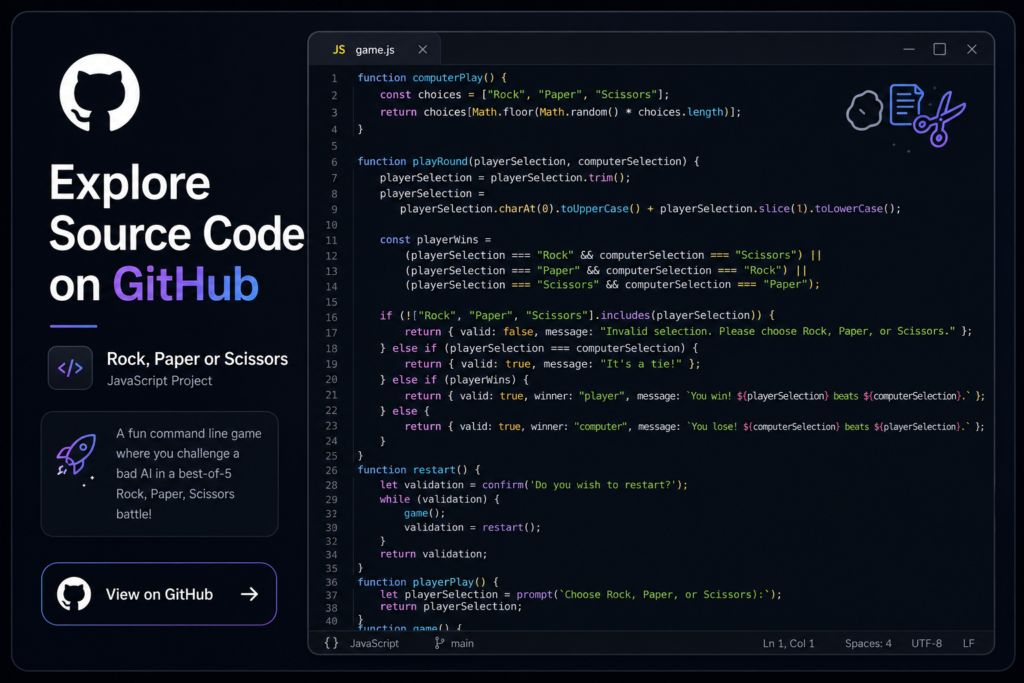
Task: Click line number 26 in gutter
Action: point(332,470)
